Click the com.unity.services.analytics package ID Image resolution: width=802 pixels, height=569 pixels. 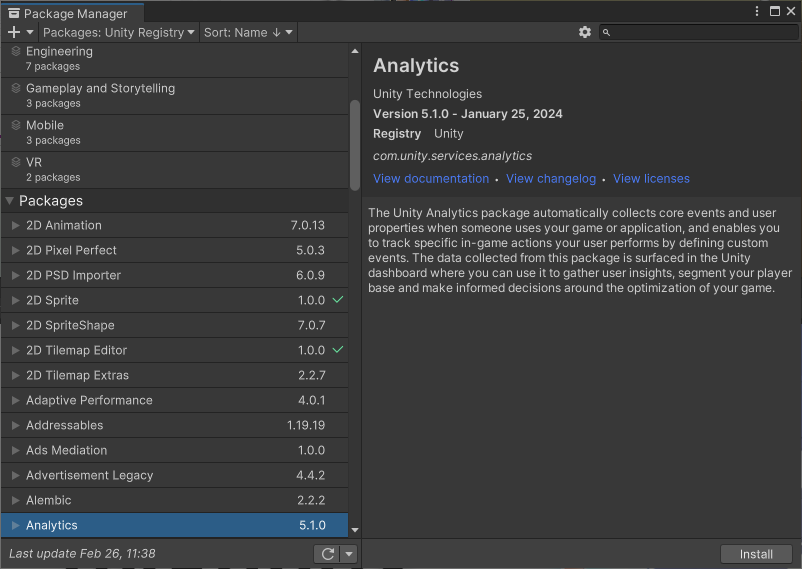coord(452,156)
